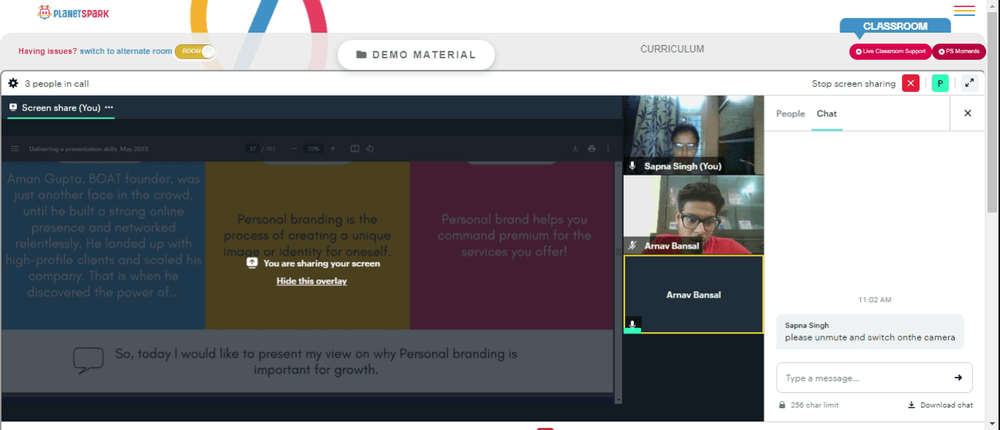Screen dimensions: 1000x430
Task: Click the fit to page icon
Action: click(355, 149)
